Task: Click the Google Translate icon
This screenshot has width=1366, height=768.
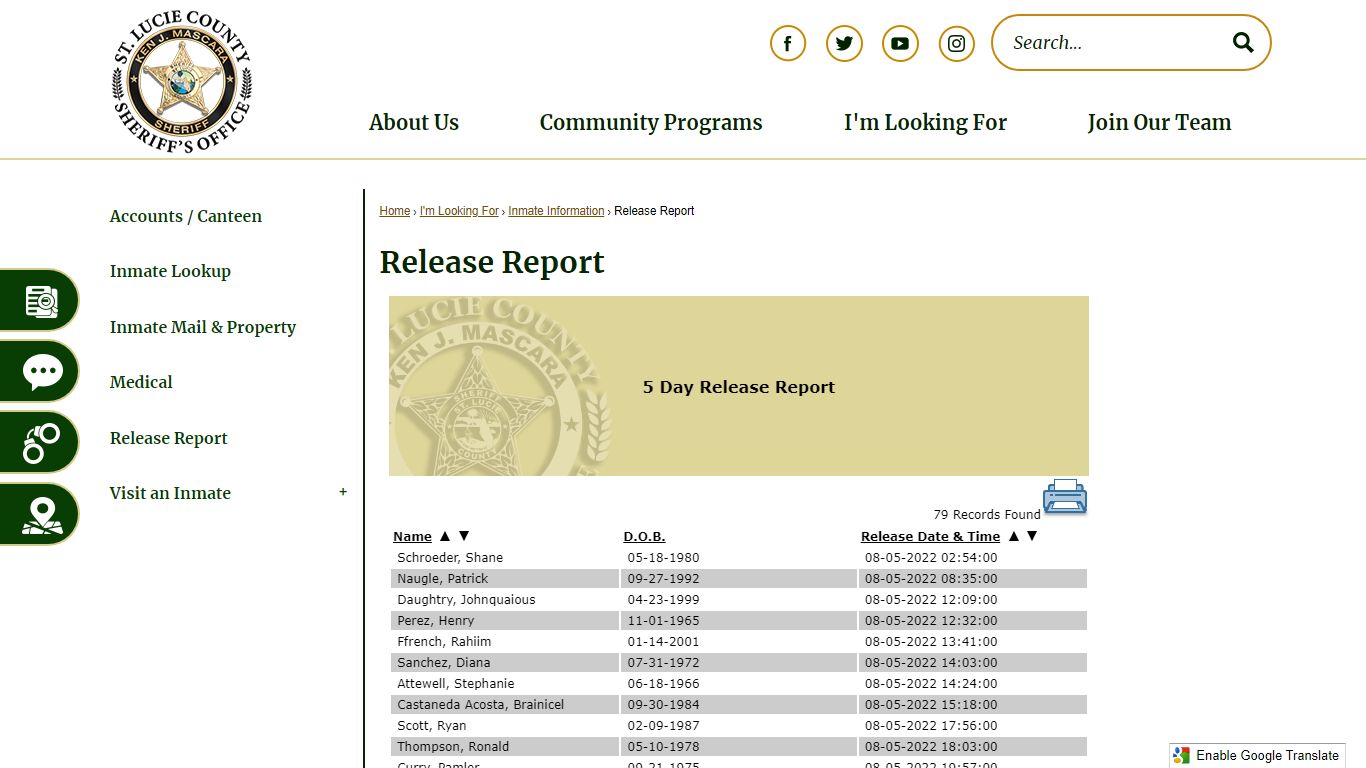Action: (1182, 756)
